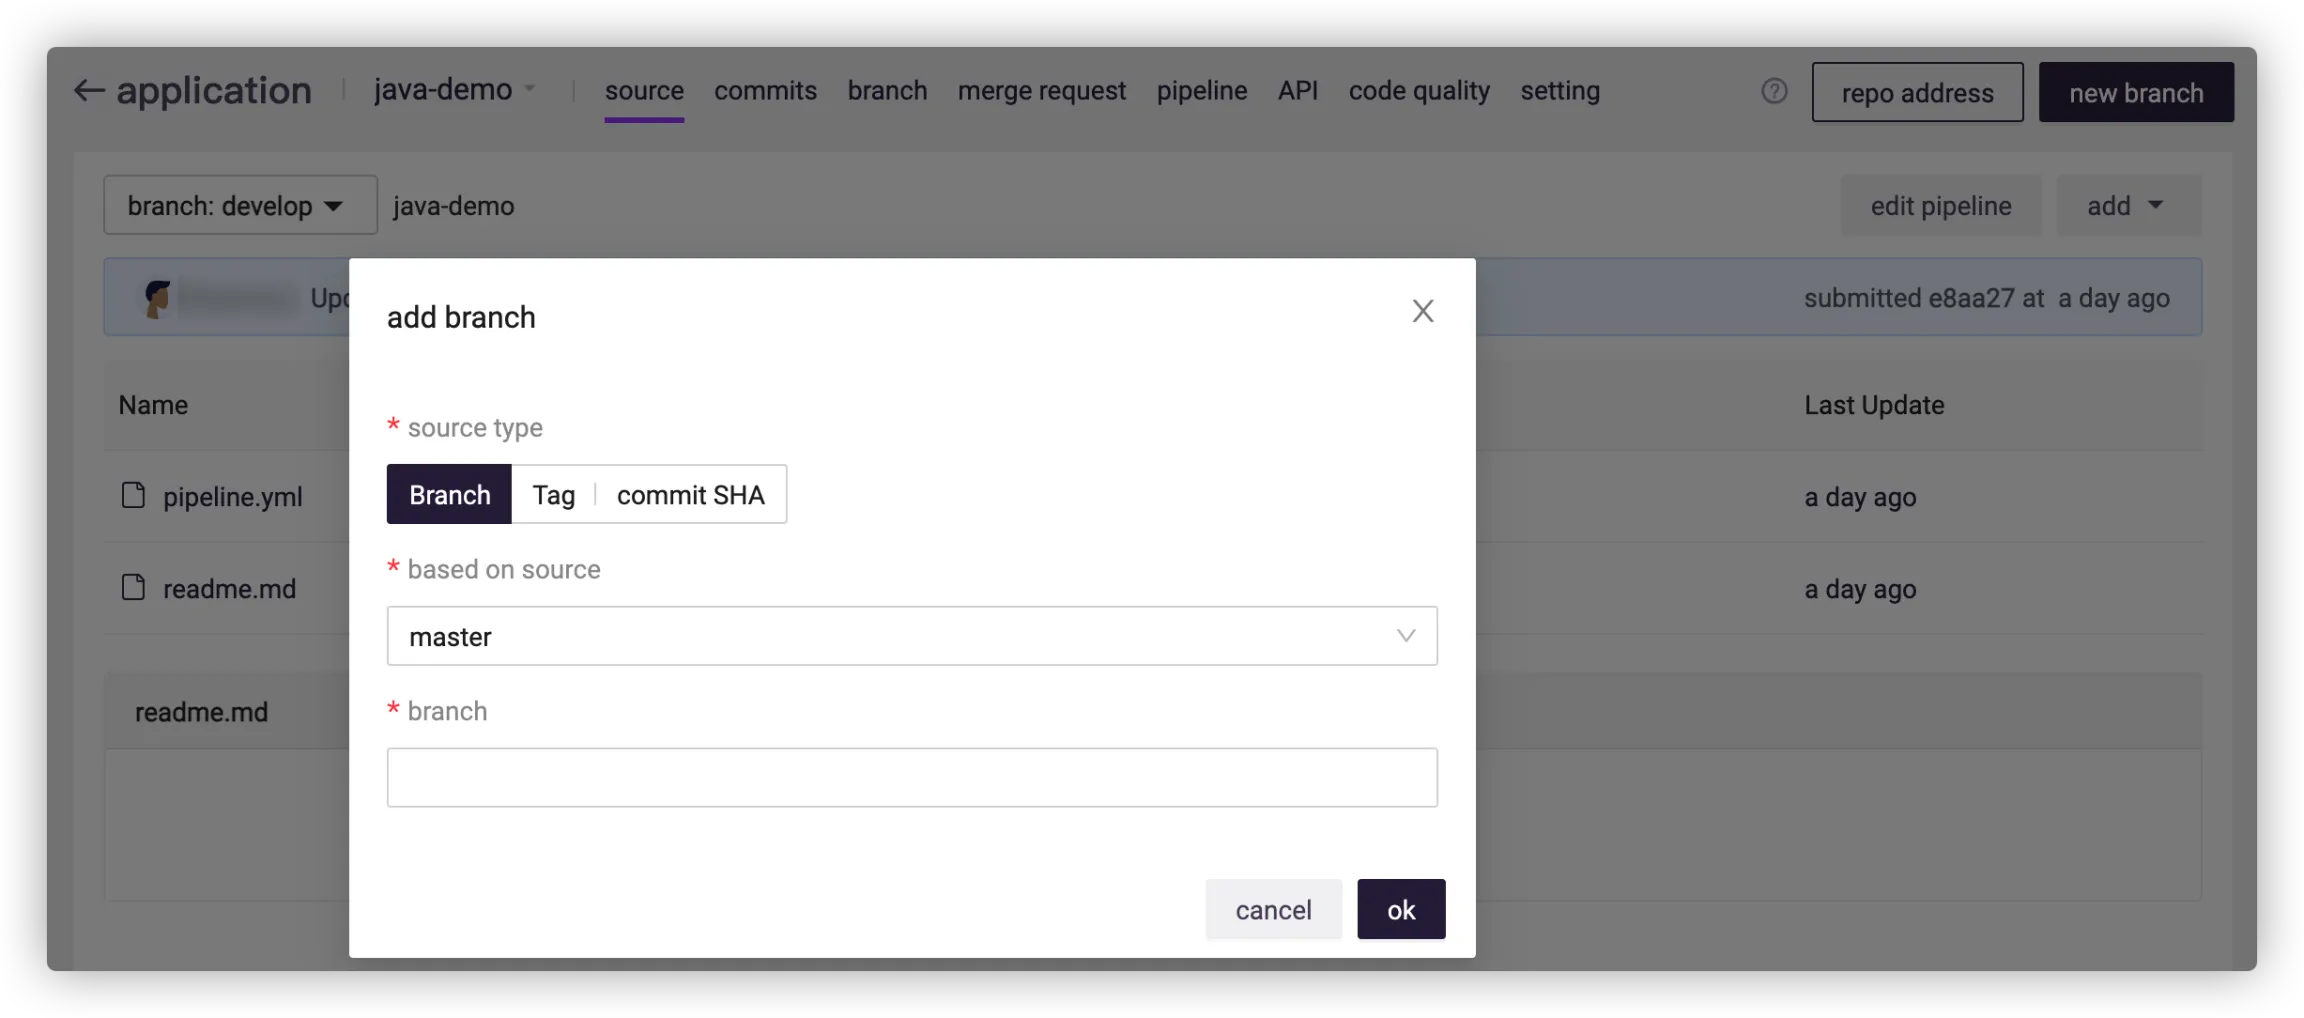
Task: Close the add branch dialog
Action: (x=1422, y=311)
